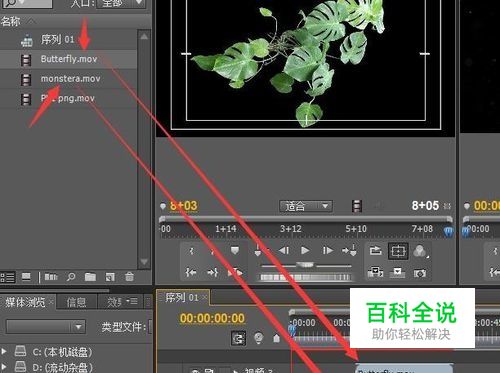Click Set Encore Chapter Marker icon

(x=258, y=338)
